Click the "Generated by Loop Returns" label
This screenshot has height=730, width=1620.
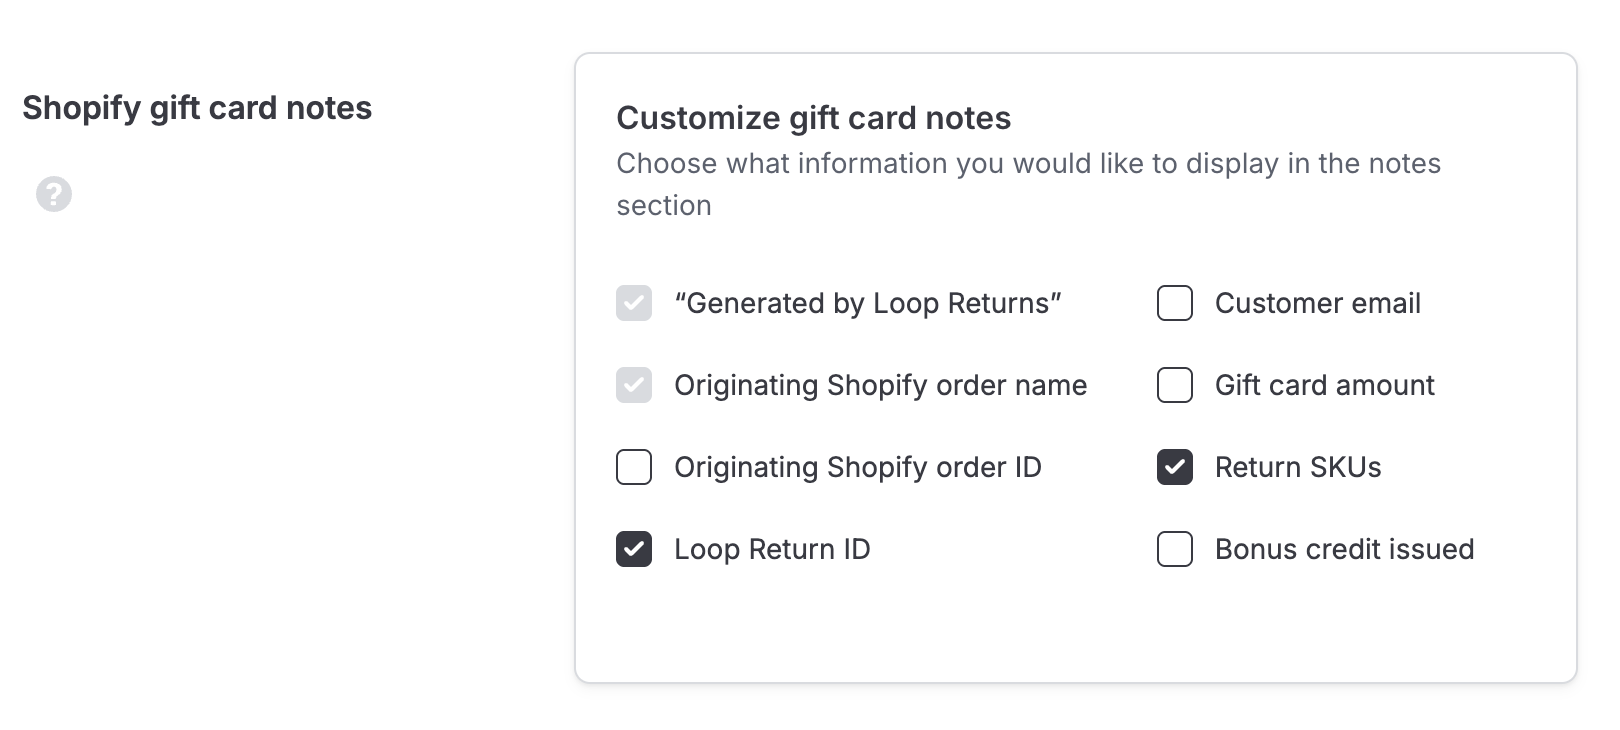tap(868, 303)
